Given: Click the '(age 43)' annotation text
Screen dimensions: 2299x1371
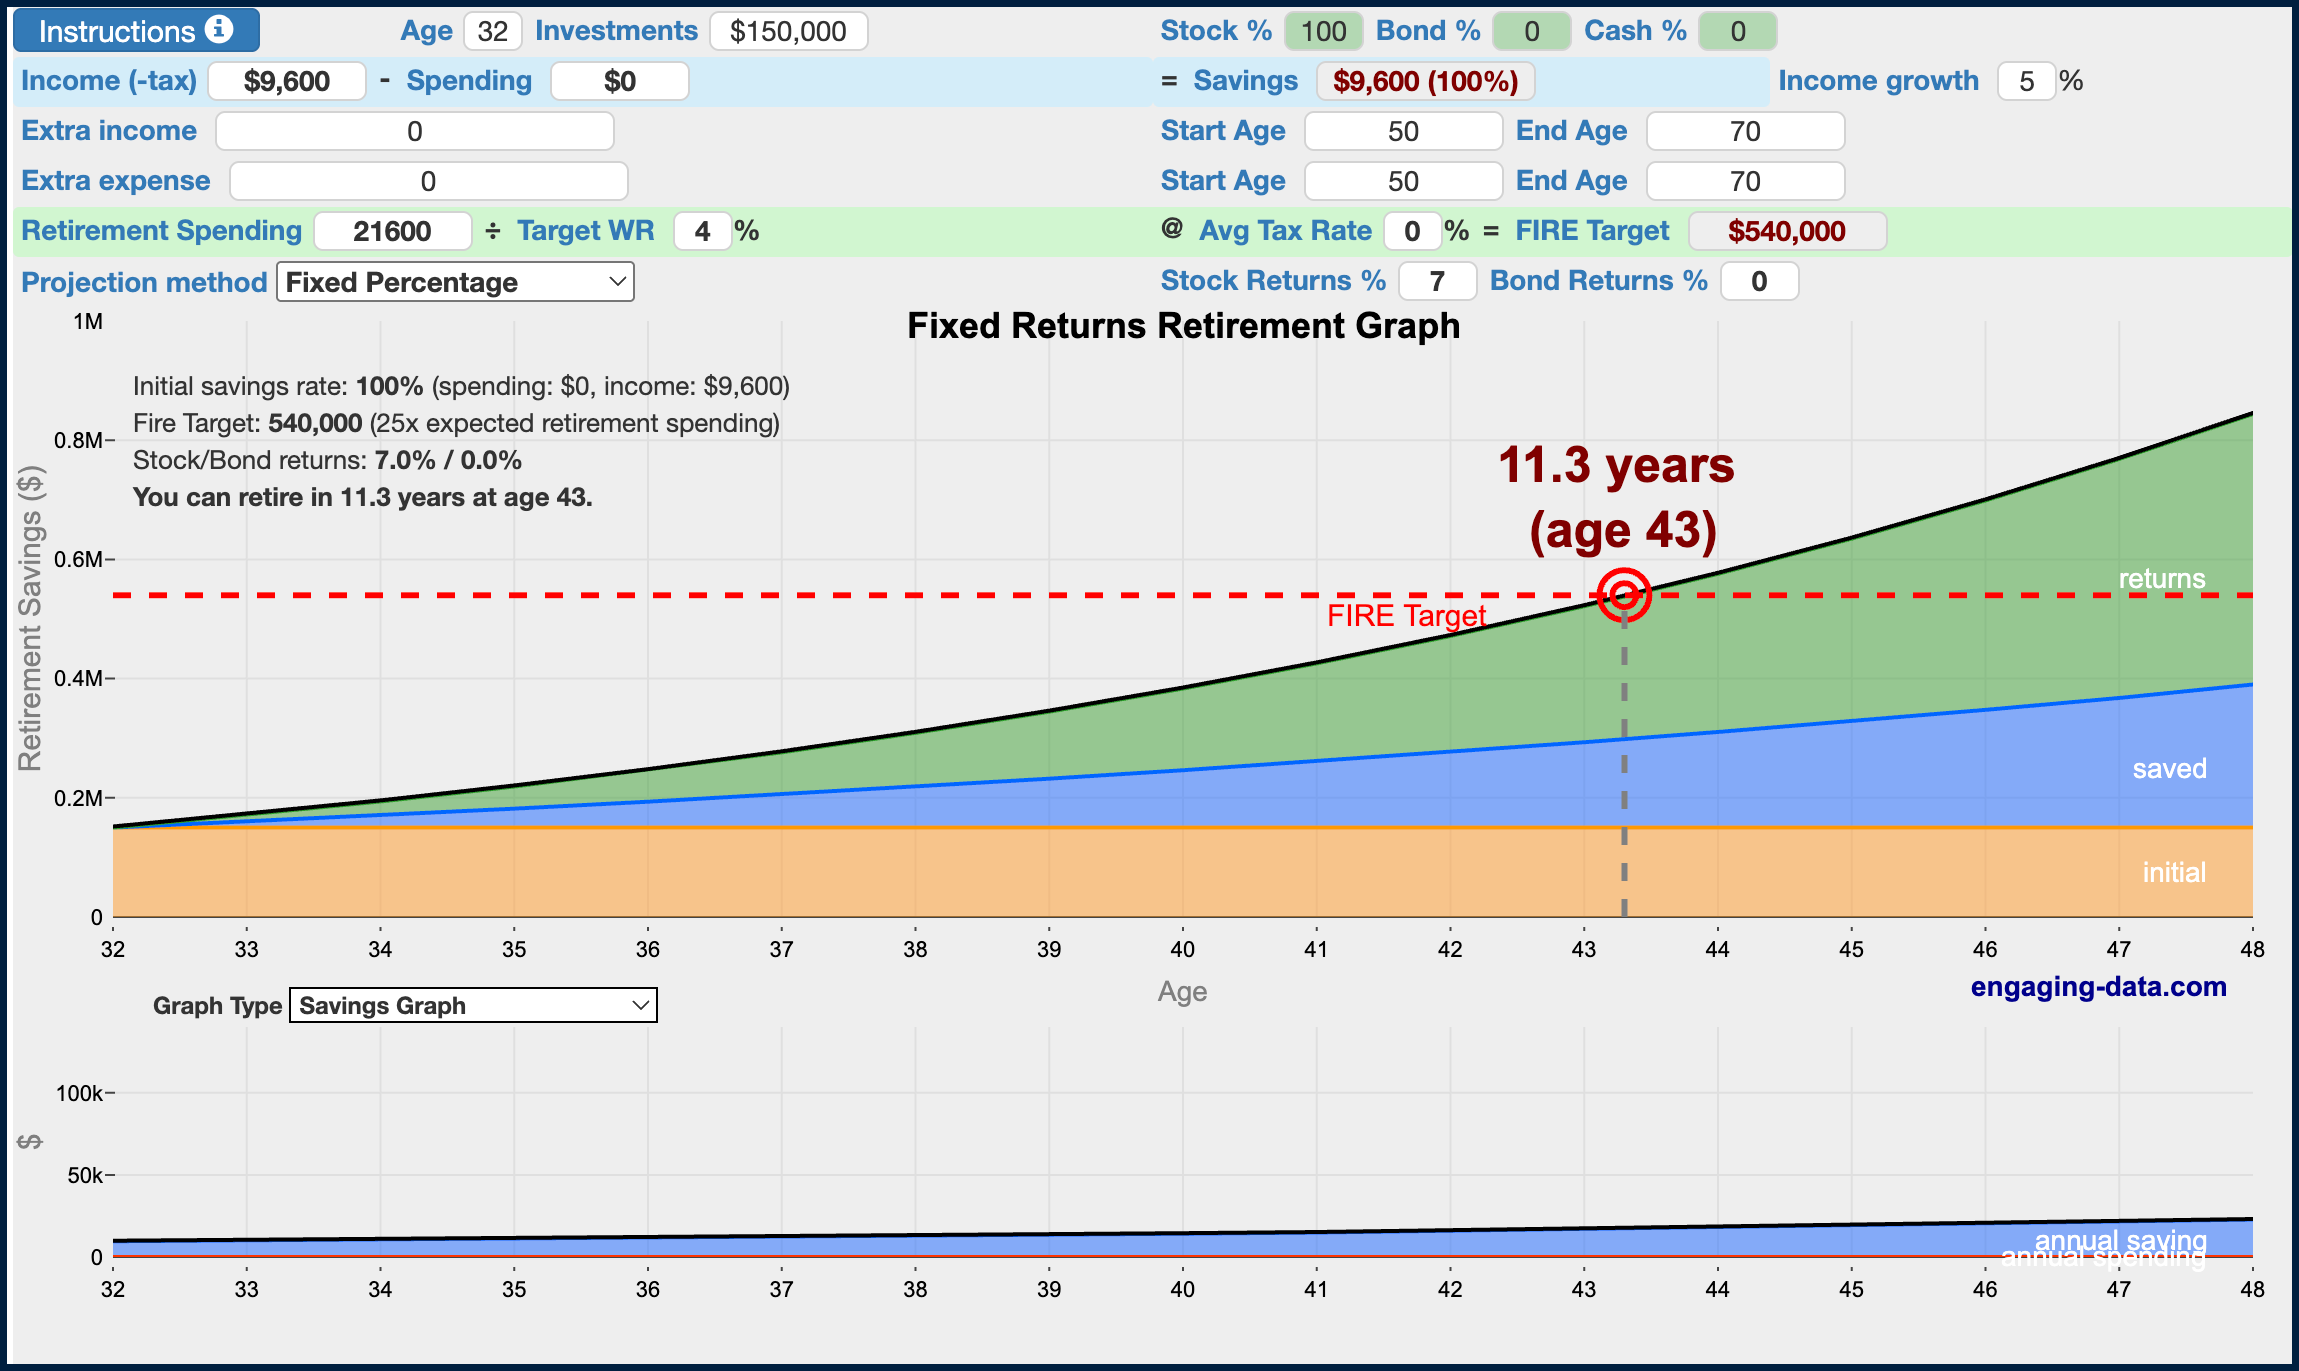Looking at the screenshot, I should (x=1623, y=530).
